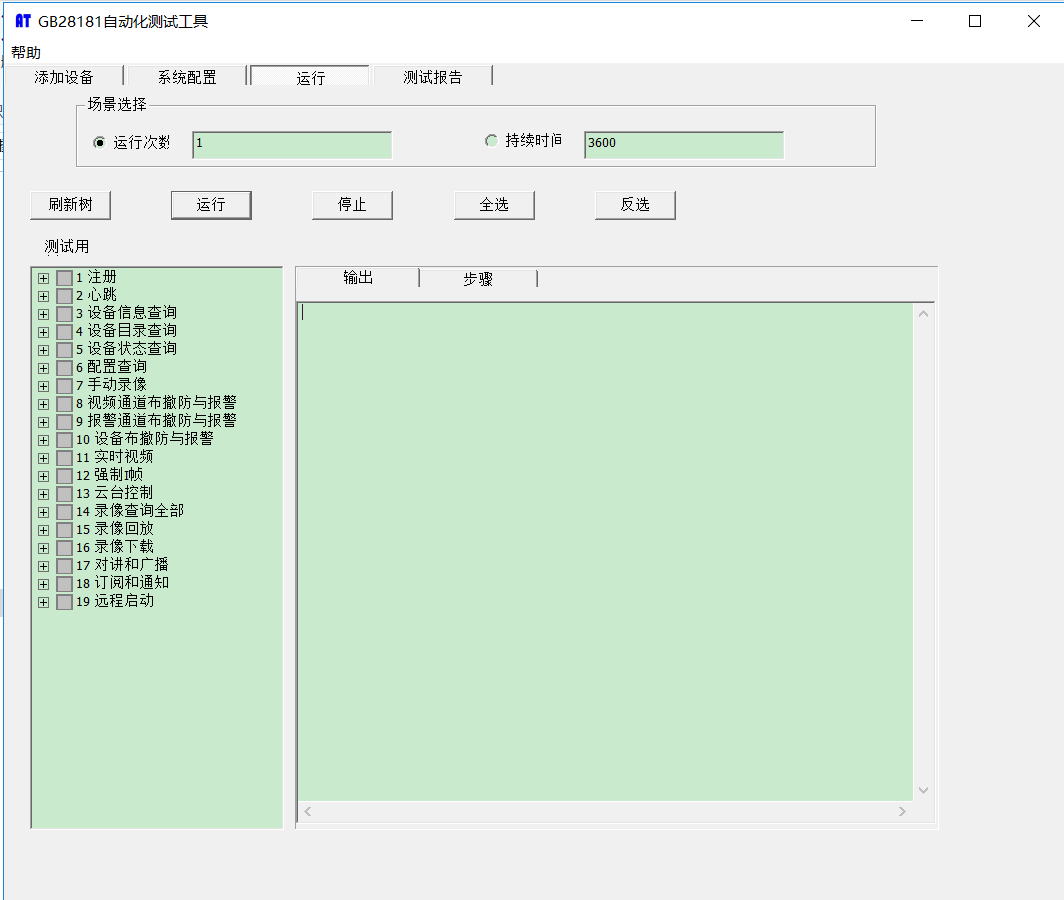Click the output pane scroll left arrow
Image resolution: width=1064 pixels, height=900 pixels.
(x=307, y=812)
